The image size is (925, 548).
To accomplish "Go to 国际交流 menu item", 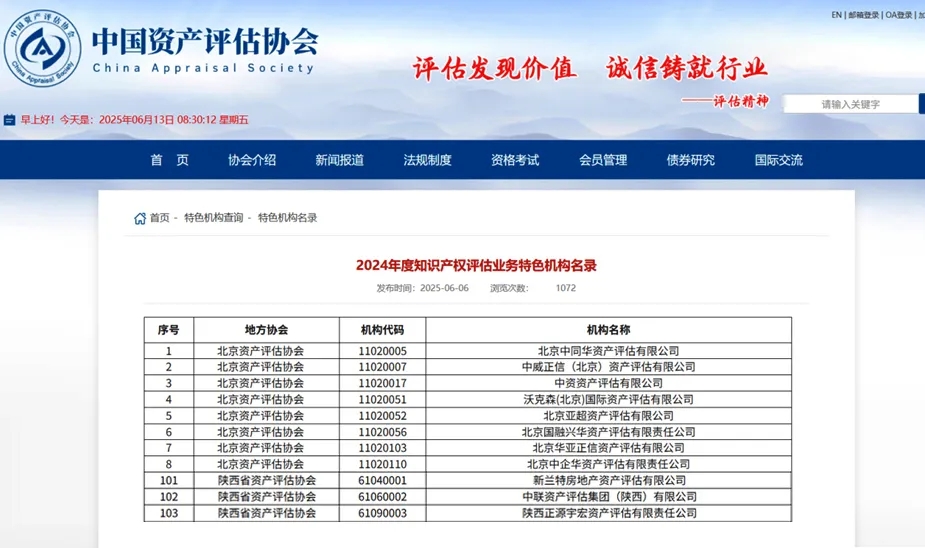I will click(779, 160).
